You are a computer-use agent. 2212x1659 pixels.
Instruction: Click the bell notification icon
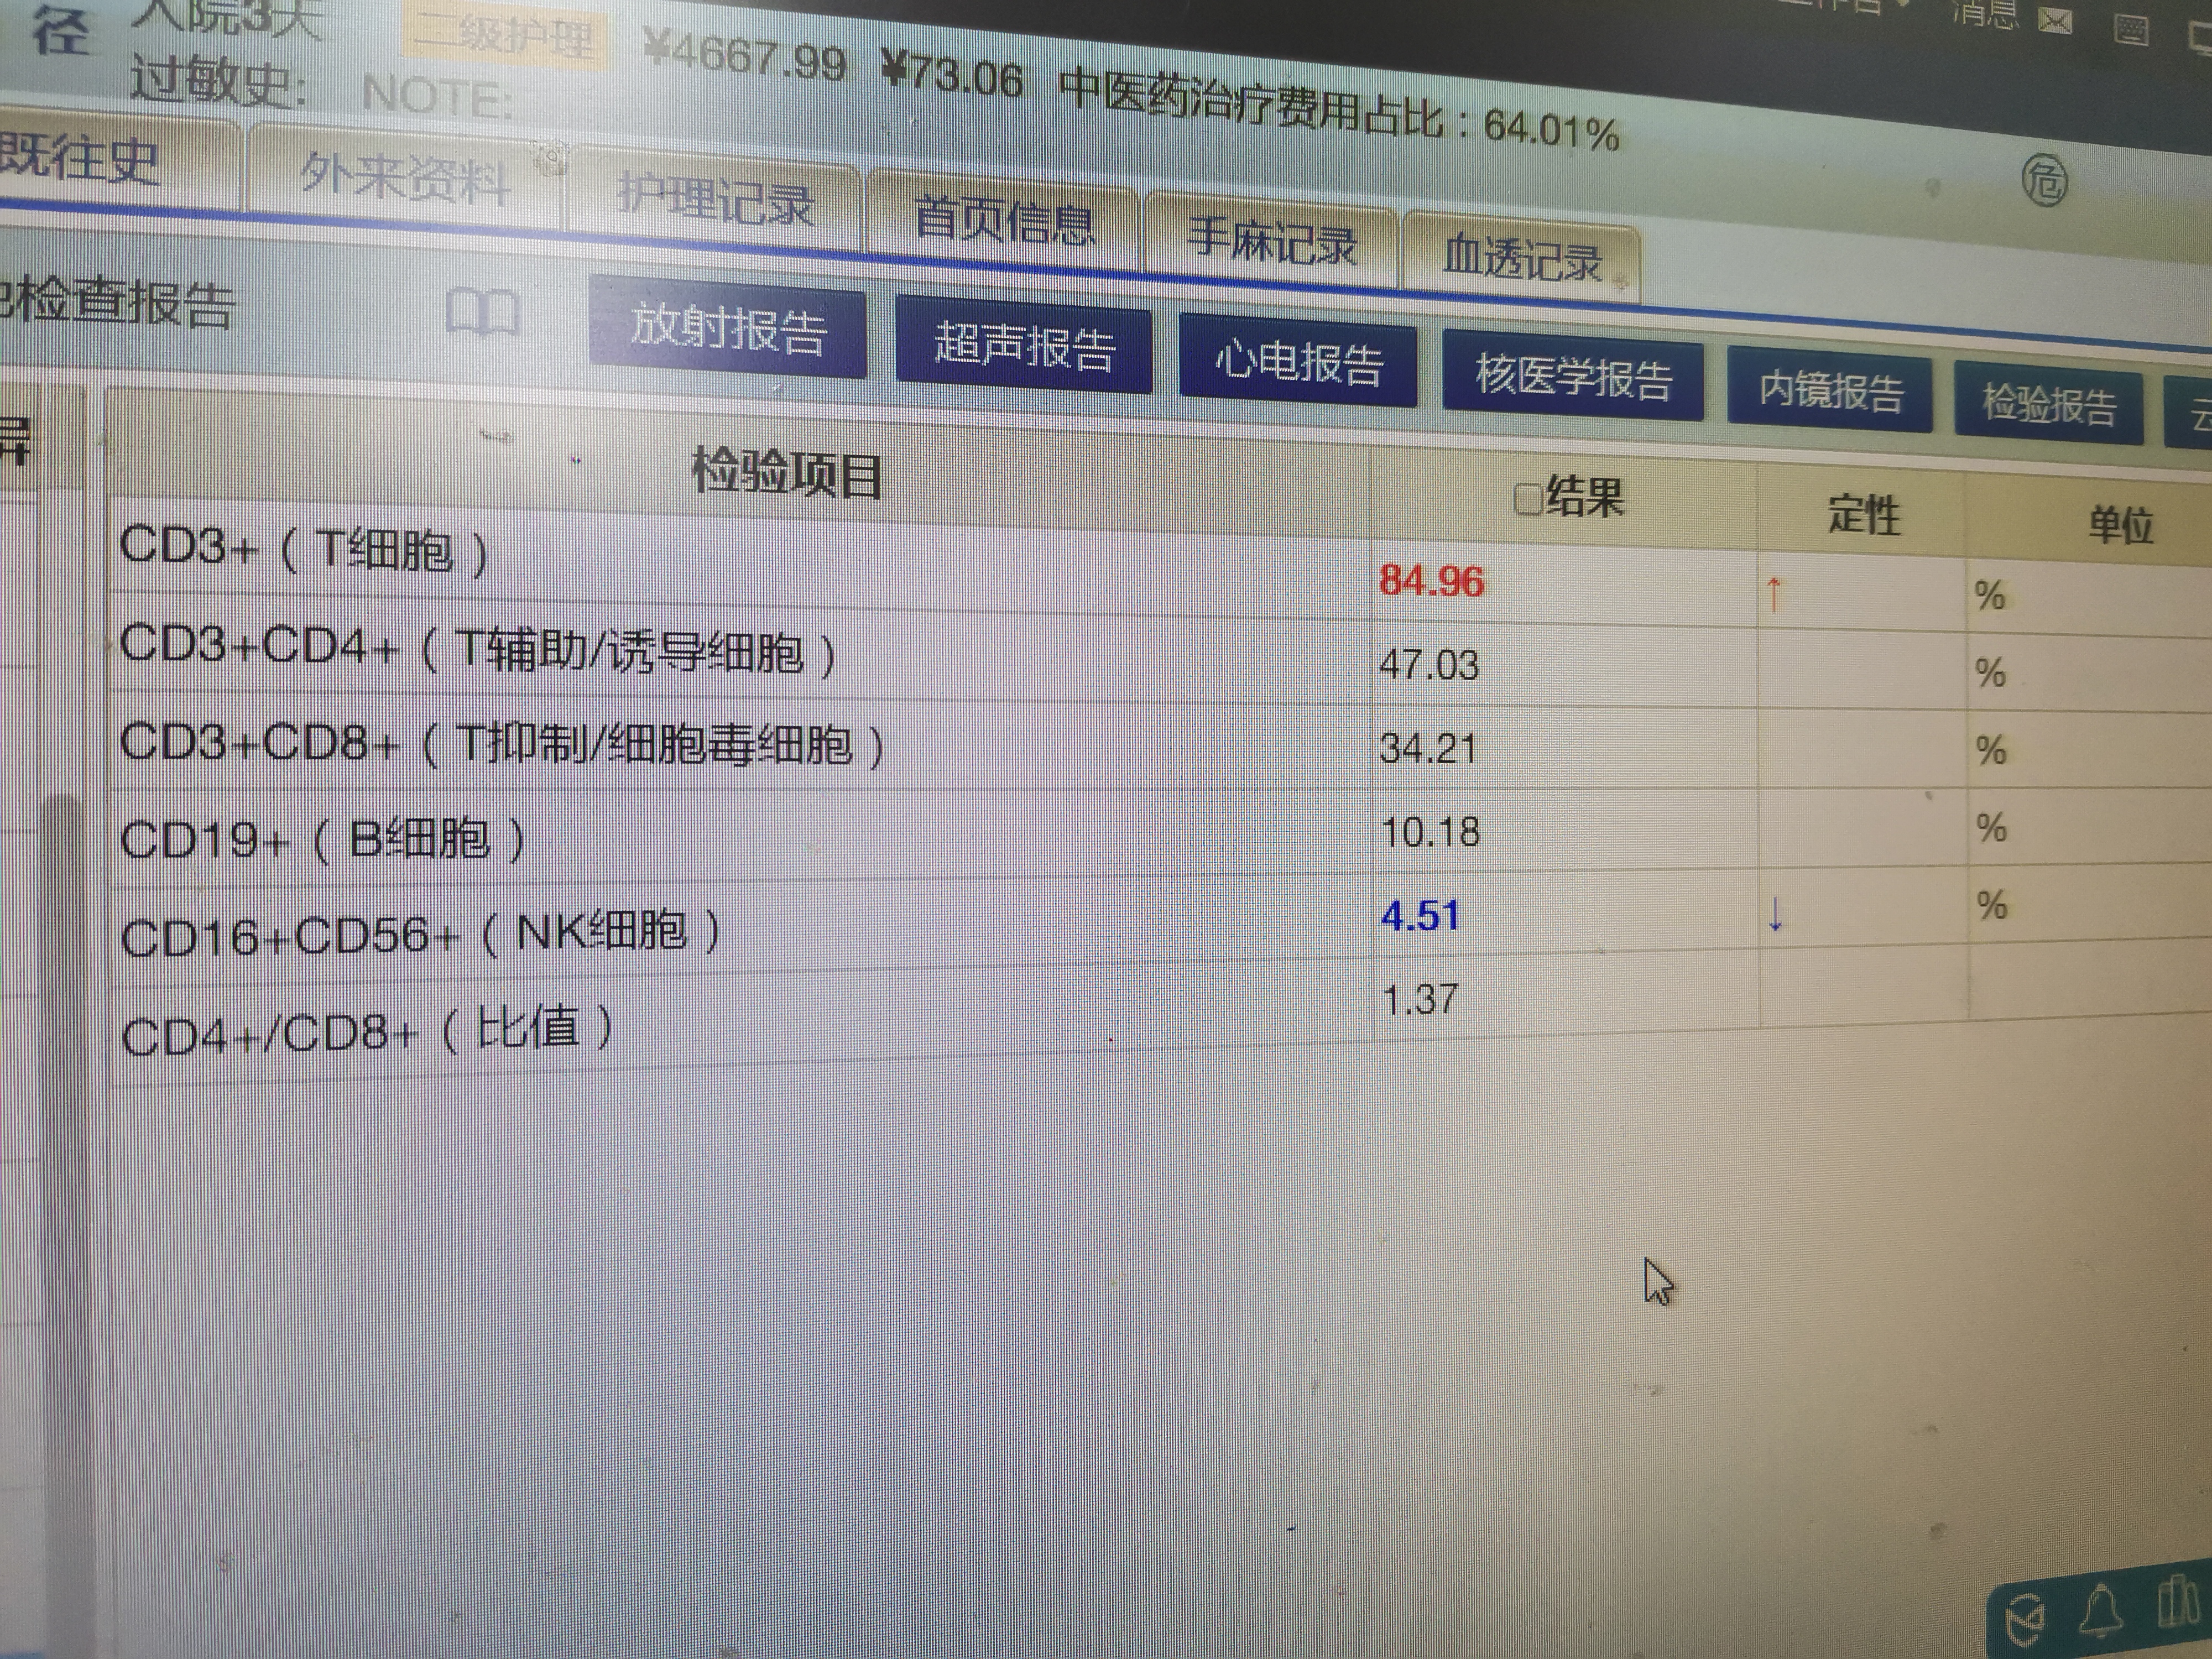[x=2101, y=1611]
